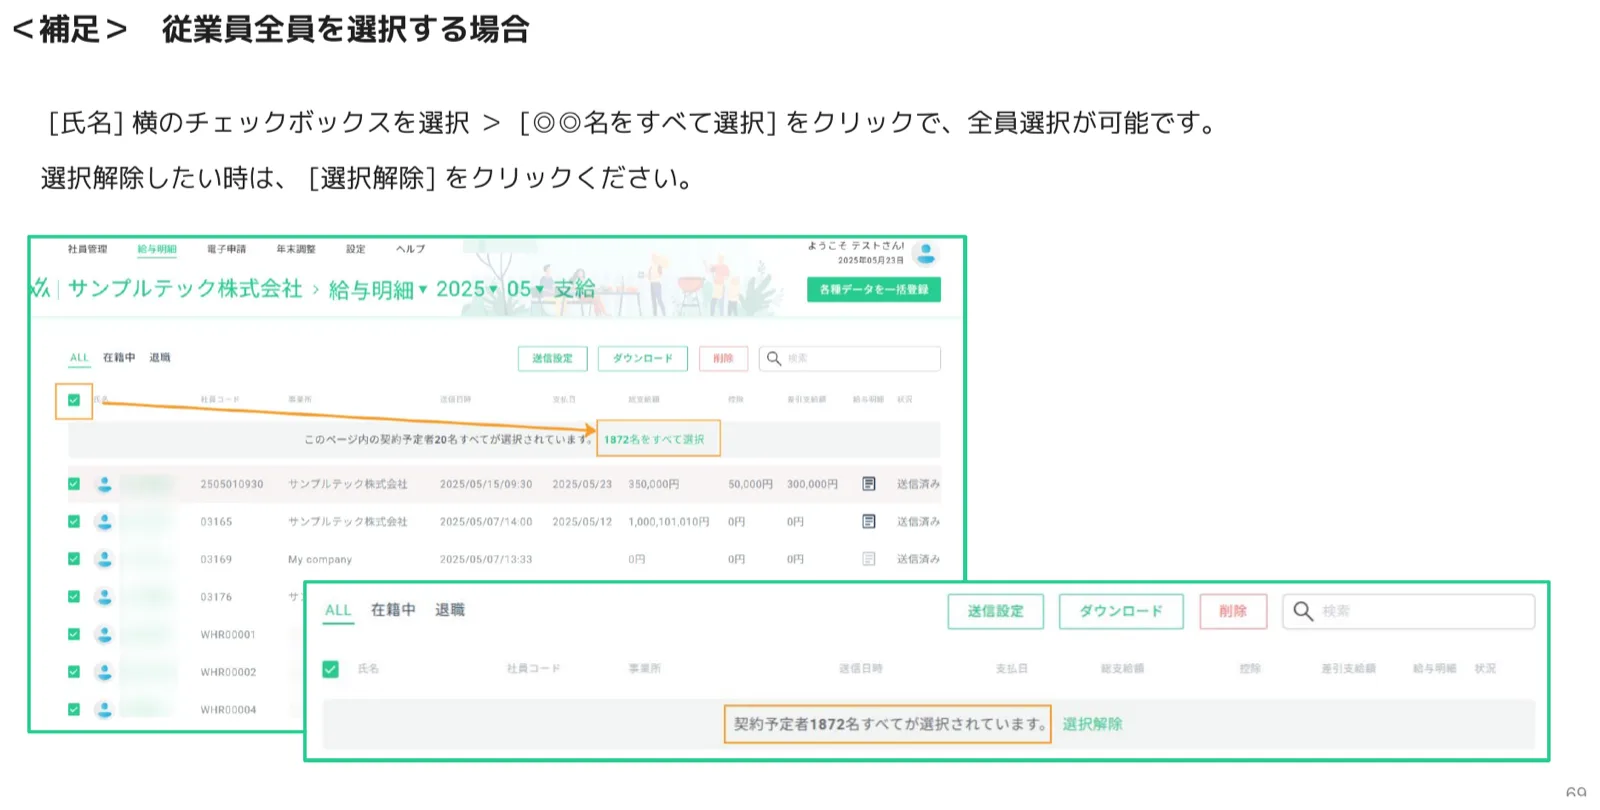
Task: Click the My company office cell
Action: click(x=320, y=560)
